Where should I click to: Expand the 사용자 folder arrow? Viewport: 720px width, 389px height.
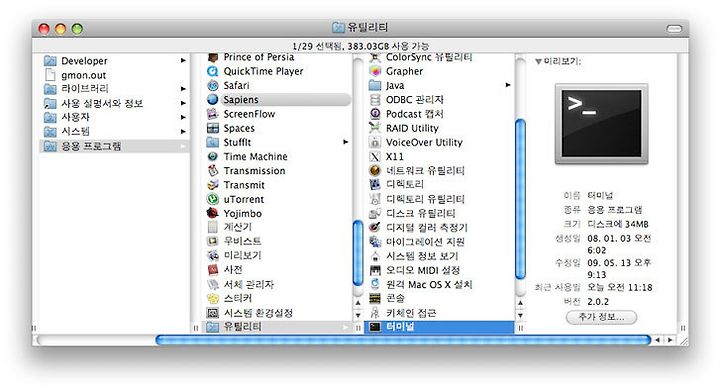coord(183,117)
